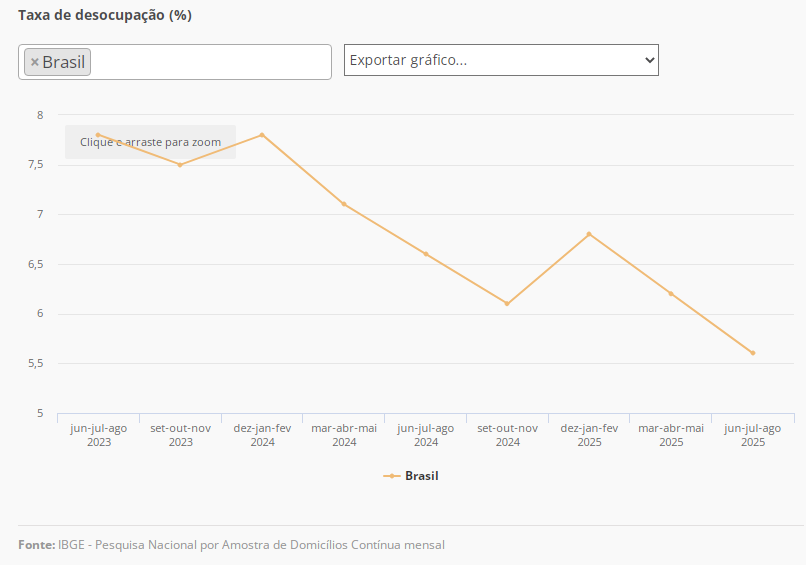Select the mar-abr-mai 2024 data point

(x=344, y=204)
